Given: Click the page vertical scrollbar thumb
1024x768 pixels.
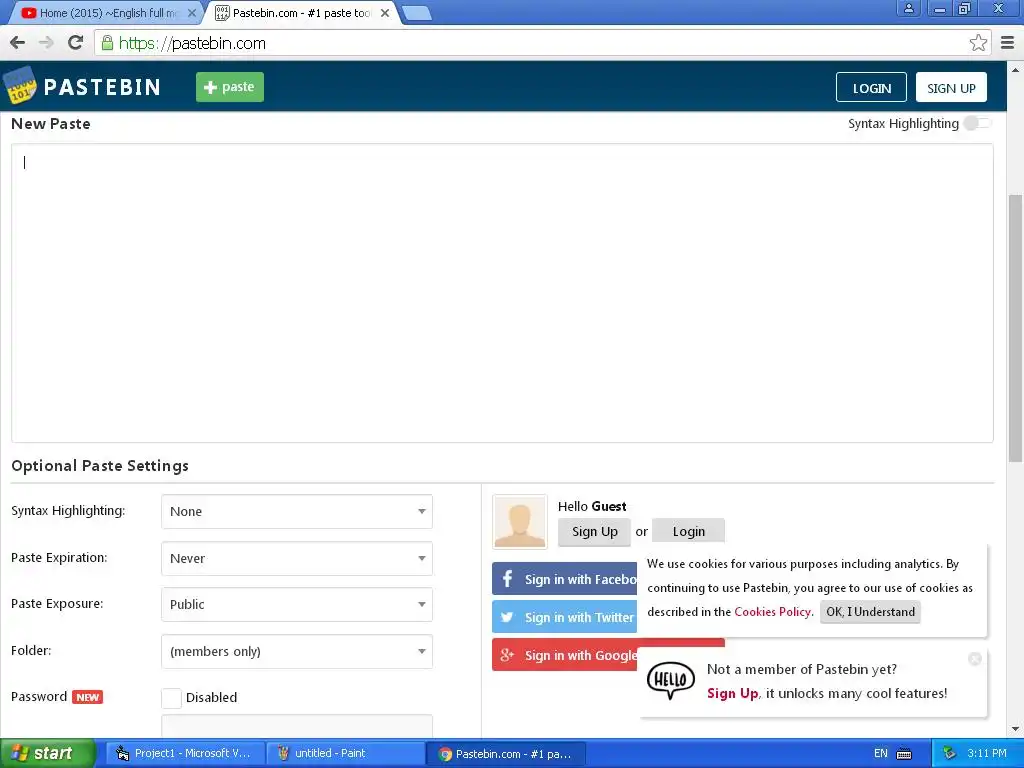Looking at the screenshot, I should tap(1015, 328).
